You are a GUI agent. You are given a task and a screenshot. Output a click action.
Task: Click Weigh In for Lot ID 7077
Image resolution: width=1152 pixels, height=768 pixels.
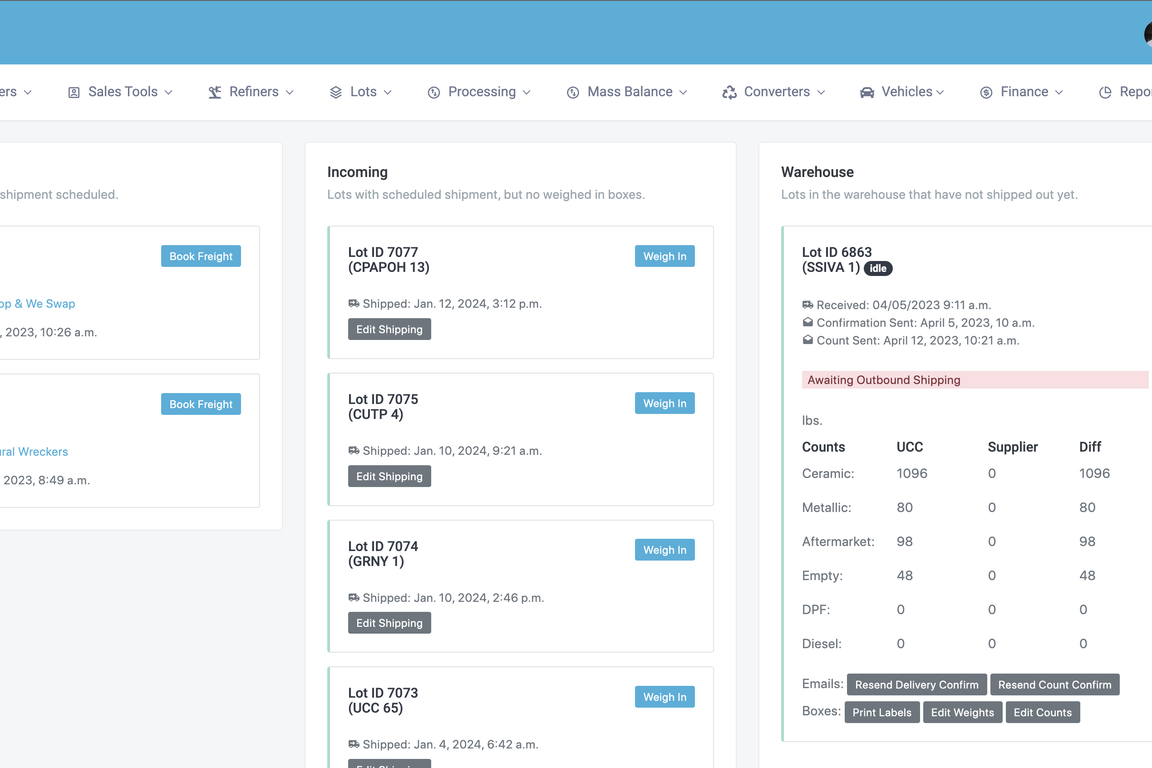point(664,255)
